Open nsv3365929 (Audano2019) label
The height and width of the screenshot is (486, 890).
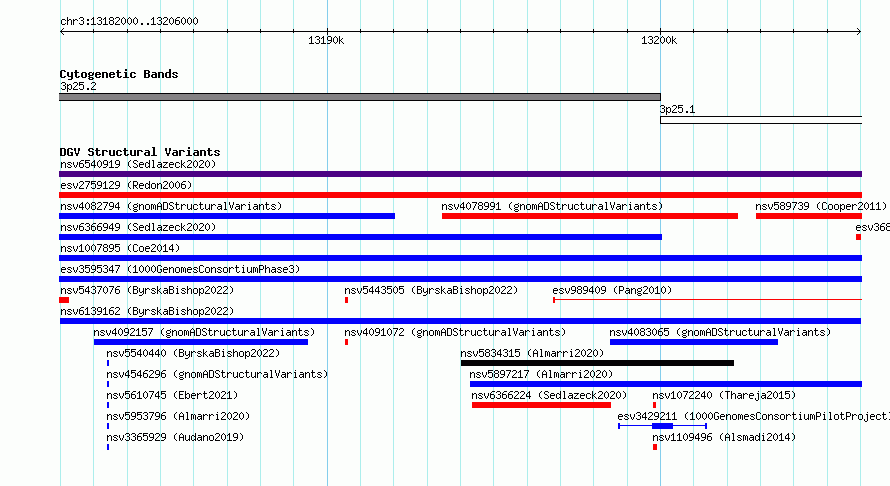175,437
